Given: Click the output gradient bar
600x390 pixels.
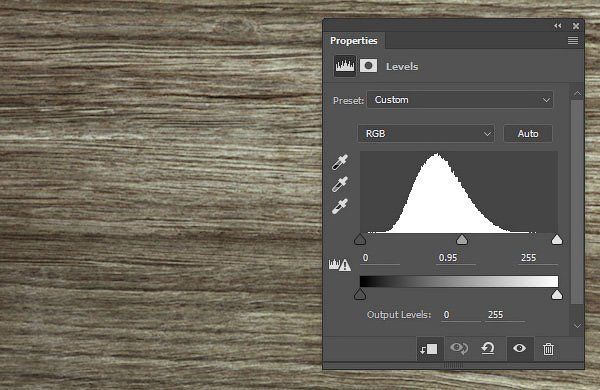Looking at the screenshot, I should tap(459, 282).
